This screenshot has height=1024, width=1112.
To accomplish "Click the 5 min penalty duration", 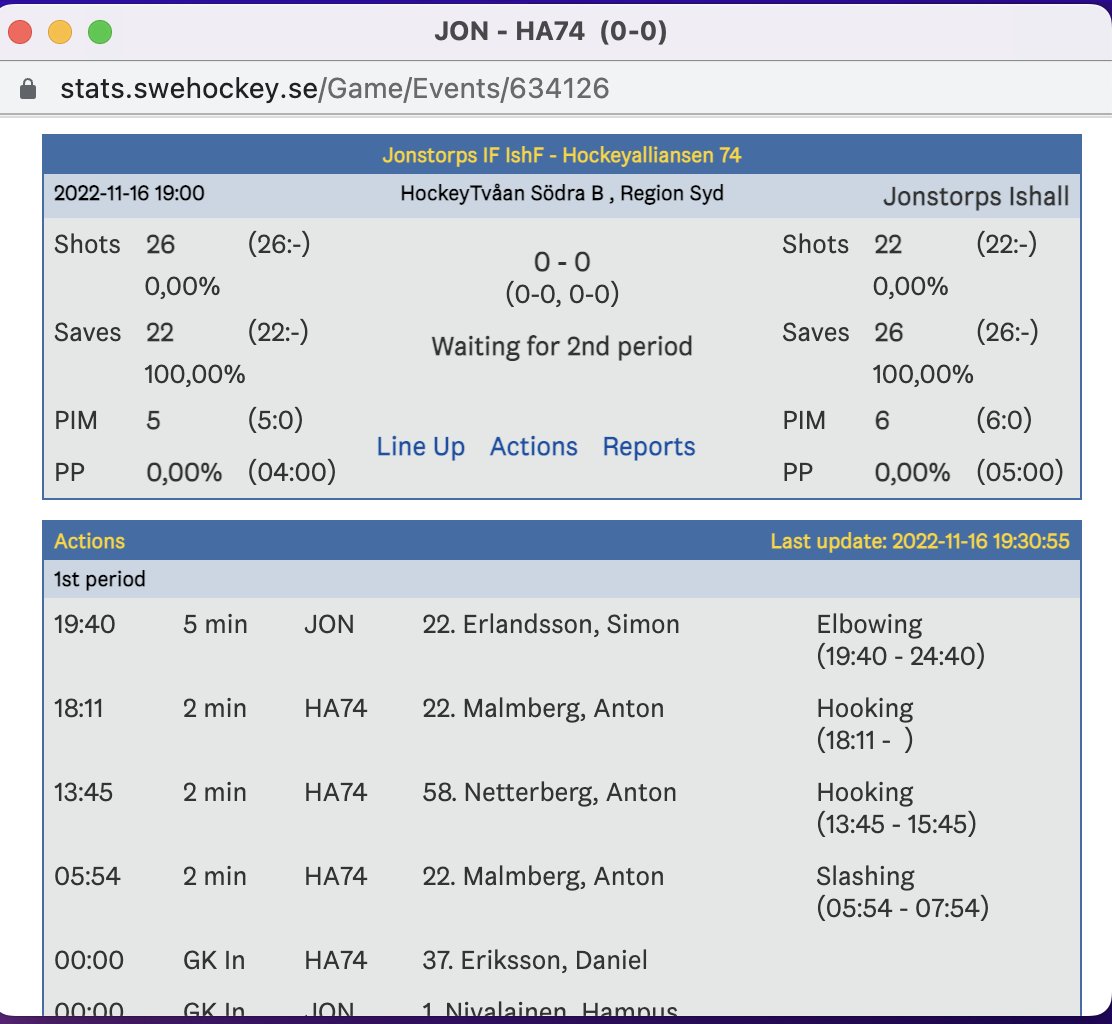I will coord(215,625).
